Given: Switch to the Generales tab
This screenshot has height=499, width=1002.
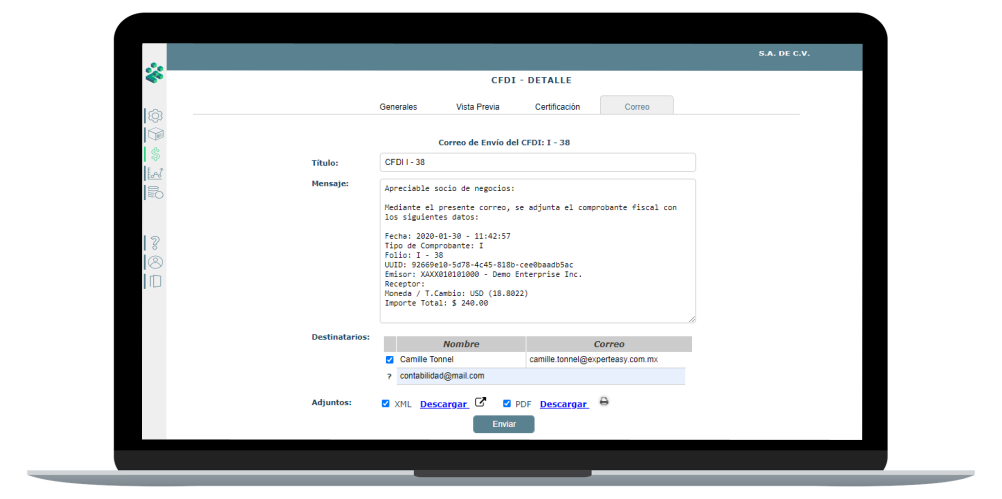Looking at the screenshot, I should pyautogui.click(x=398, y=106).
